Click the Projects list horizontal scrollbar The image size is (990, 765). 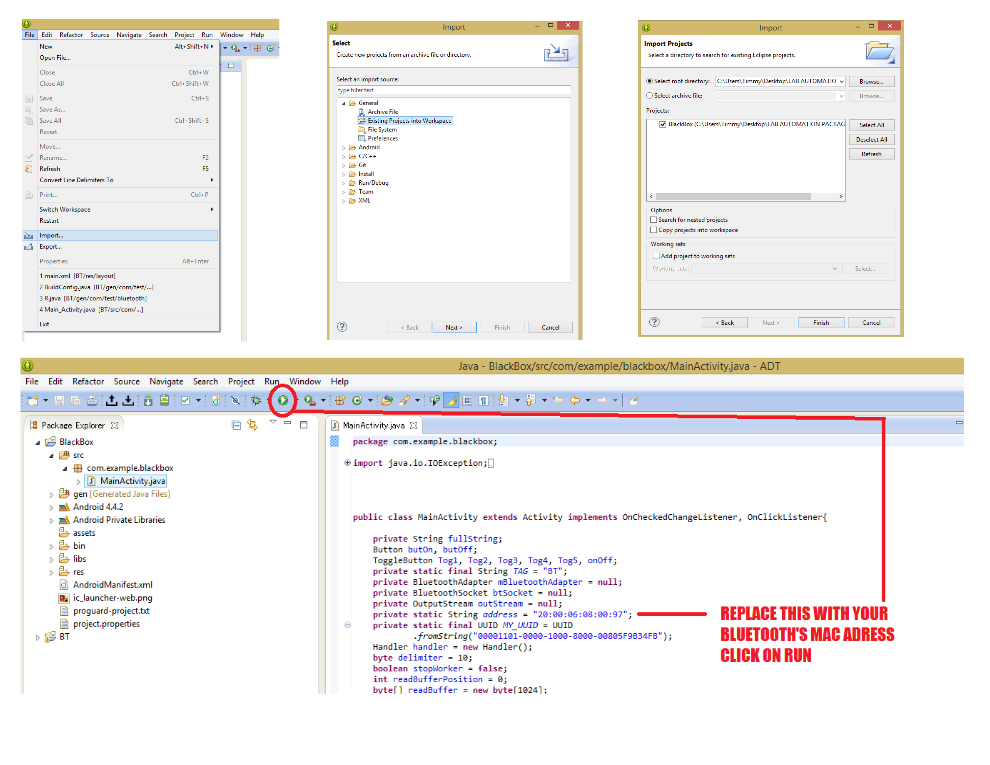(746, 196)
